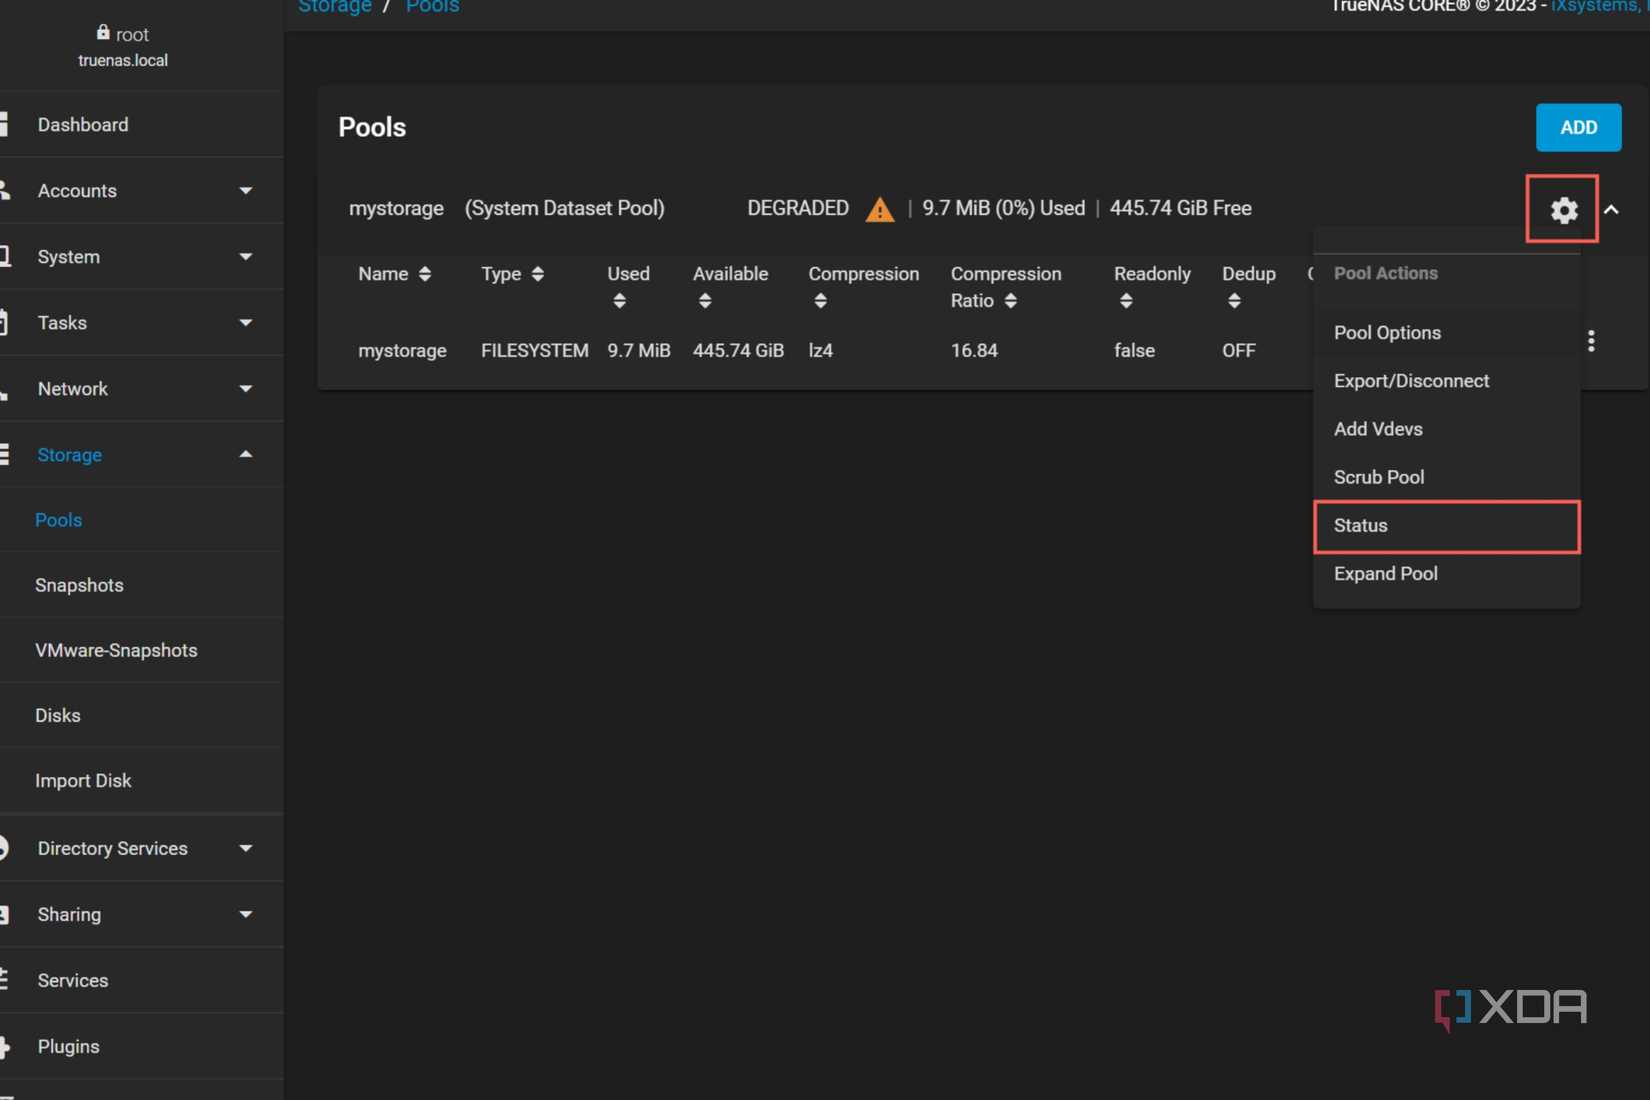This screenshot has height=1100, width=1650.
Task: Click the mystorage dataset name cell
Action: [x=402, y=351]
